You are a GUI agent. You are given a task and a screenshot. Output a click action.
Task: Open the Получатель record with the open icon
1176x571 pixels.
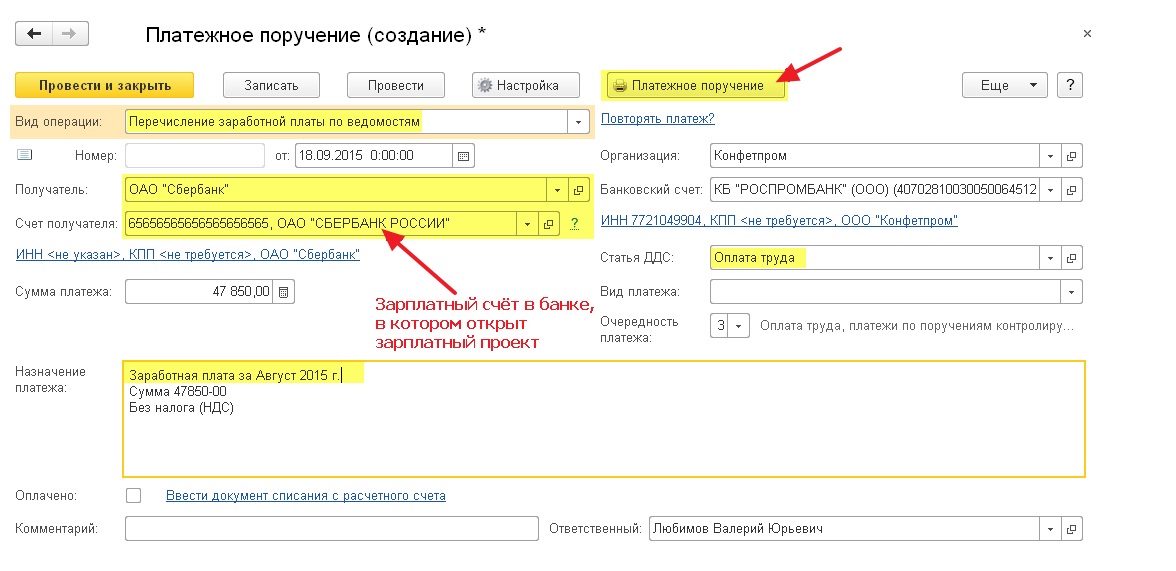[x=578, y=190]
